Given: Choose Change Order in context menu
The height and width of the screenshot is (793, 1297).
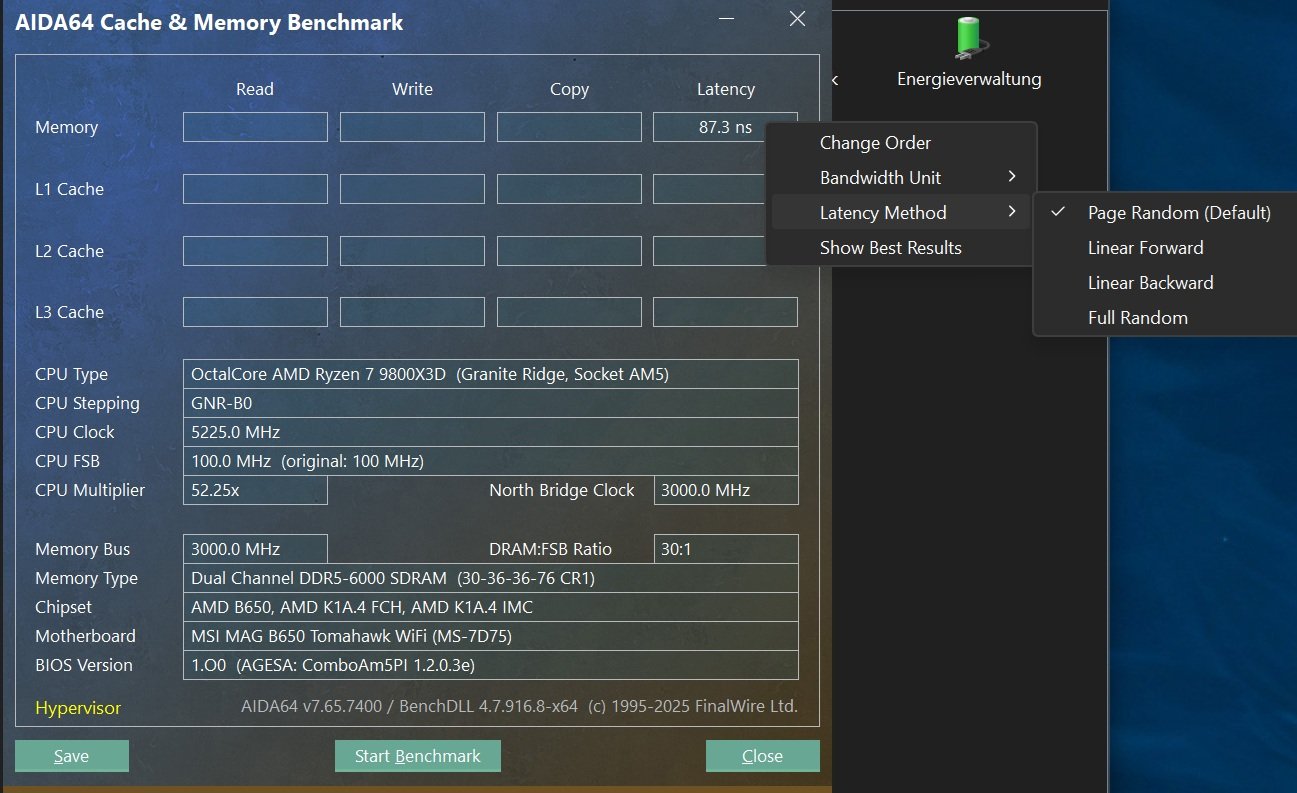Looking at the screenshot, I should (x=900, y=143).
